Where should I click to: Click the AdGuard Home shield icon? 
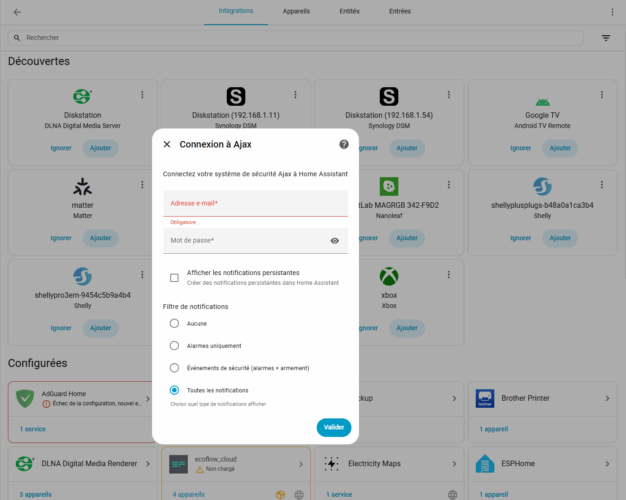coord(25,399)
